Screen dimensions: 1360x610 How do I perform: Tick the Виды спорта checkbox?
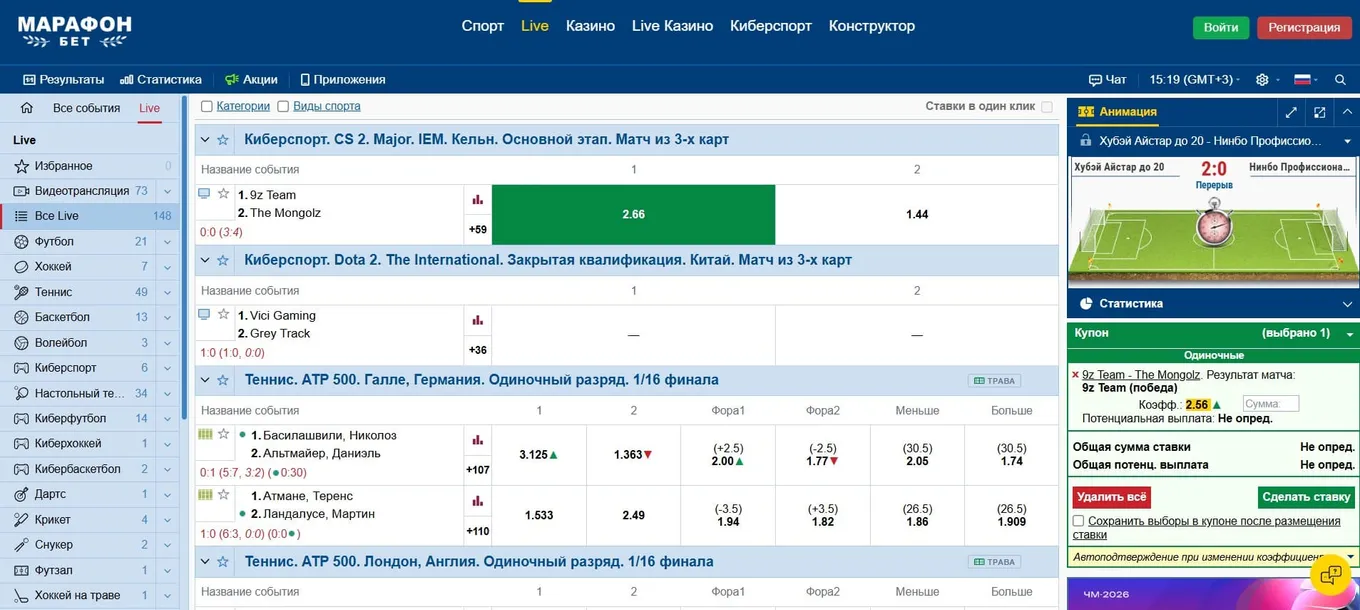[283, 106]
